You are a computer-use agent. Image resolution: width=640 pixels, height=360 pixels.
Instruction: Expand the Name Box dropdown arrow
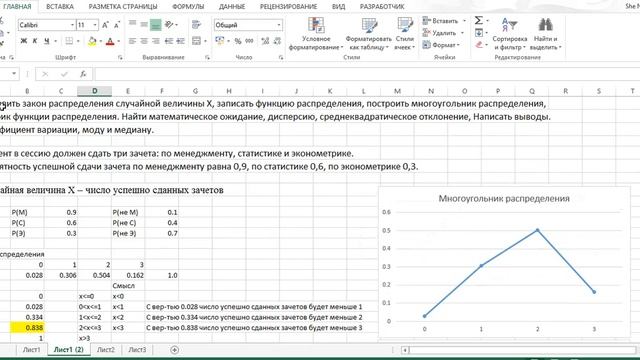(14, 74)
